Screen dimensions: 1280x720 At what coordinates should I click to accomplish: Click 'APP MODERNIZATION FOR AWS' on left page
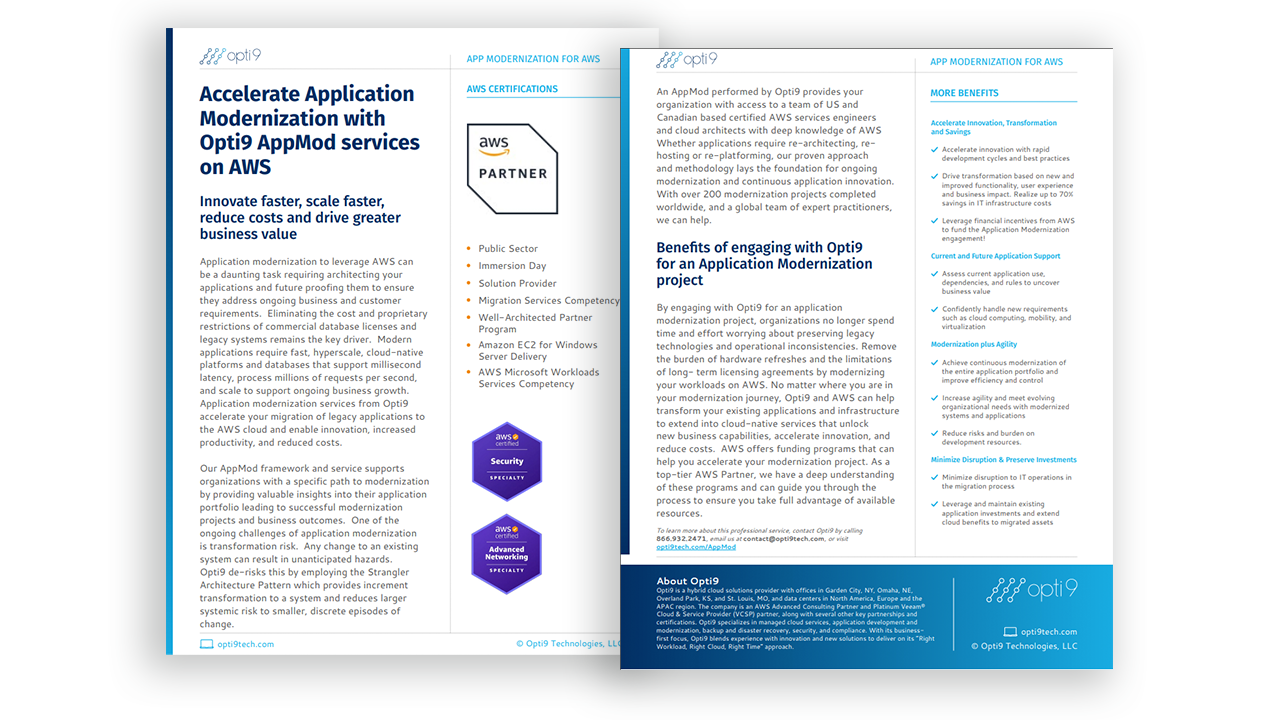click(533, 59)
